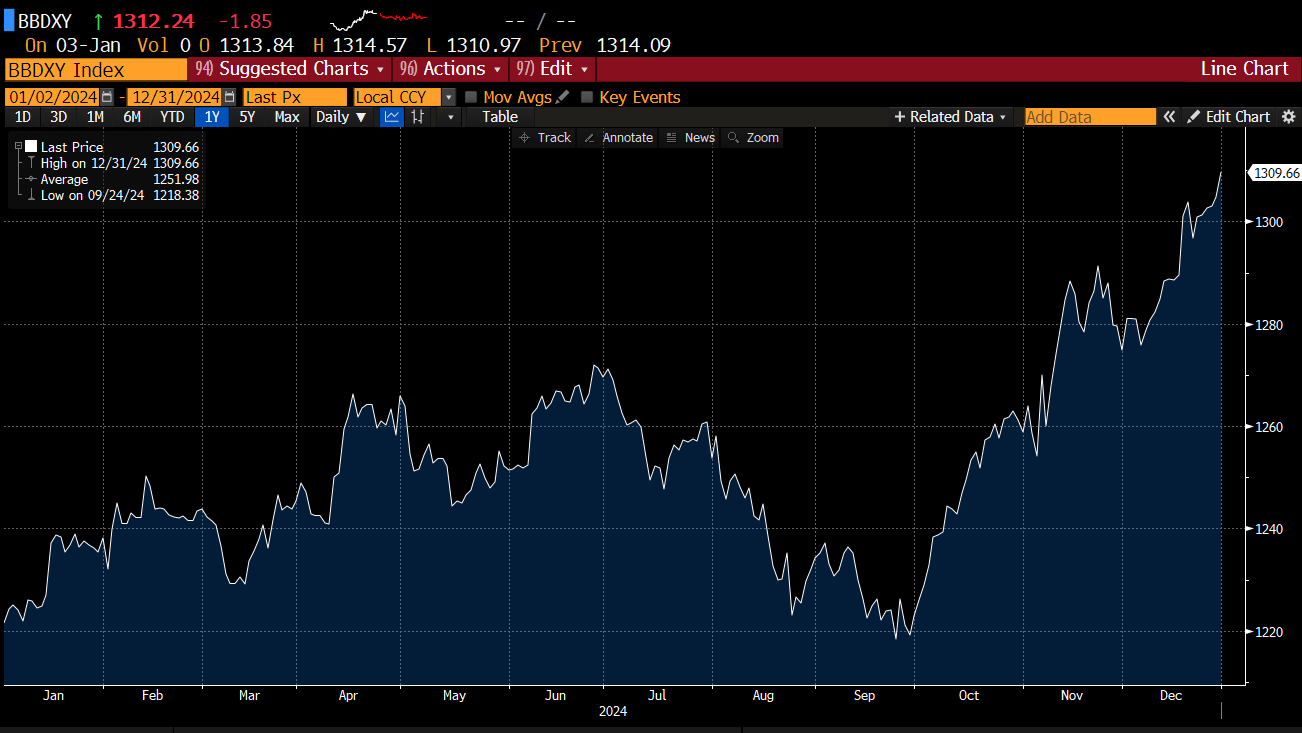Activate the Track crosshair tool

click(545, 138)
